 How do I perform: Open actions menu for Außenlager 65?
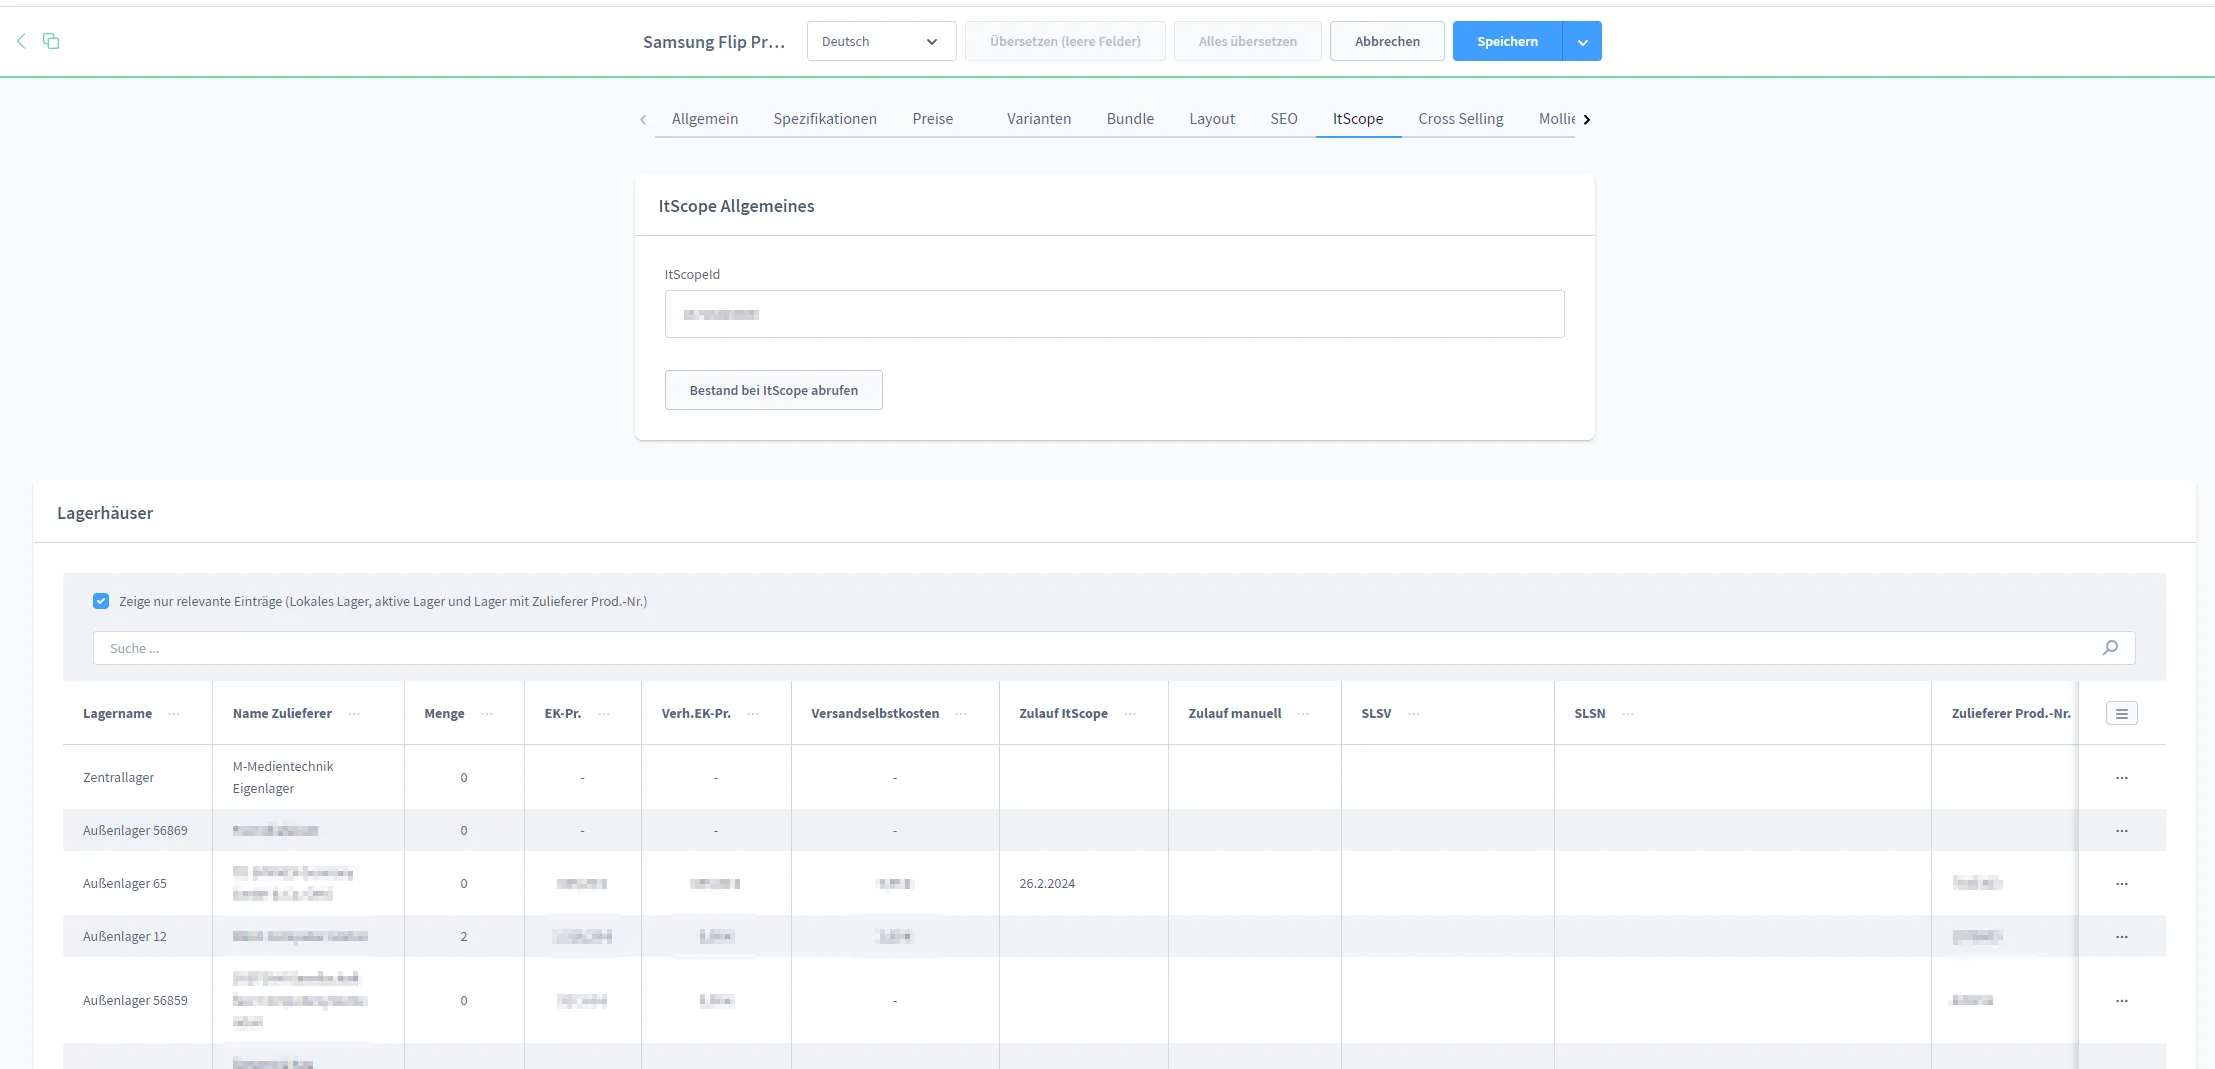click(2121, 884)
